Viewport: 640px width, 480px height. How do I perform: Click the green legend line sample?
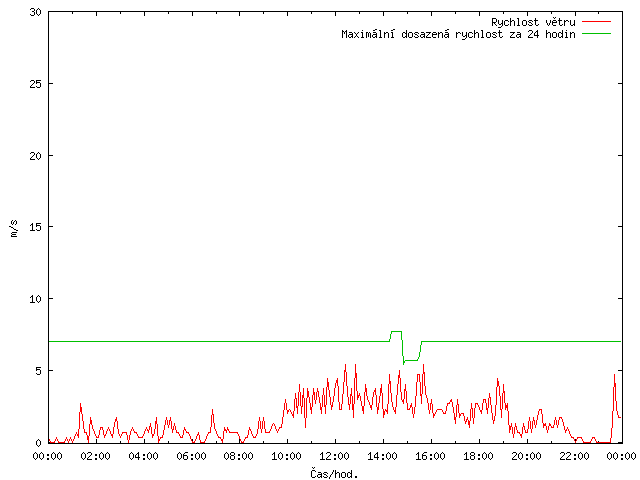[596, 33]
